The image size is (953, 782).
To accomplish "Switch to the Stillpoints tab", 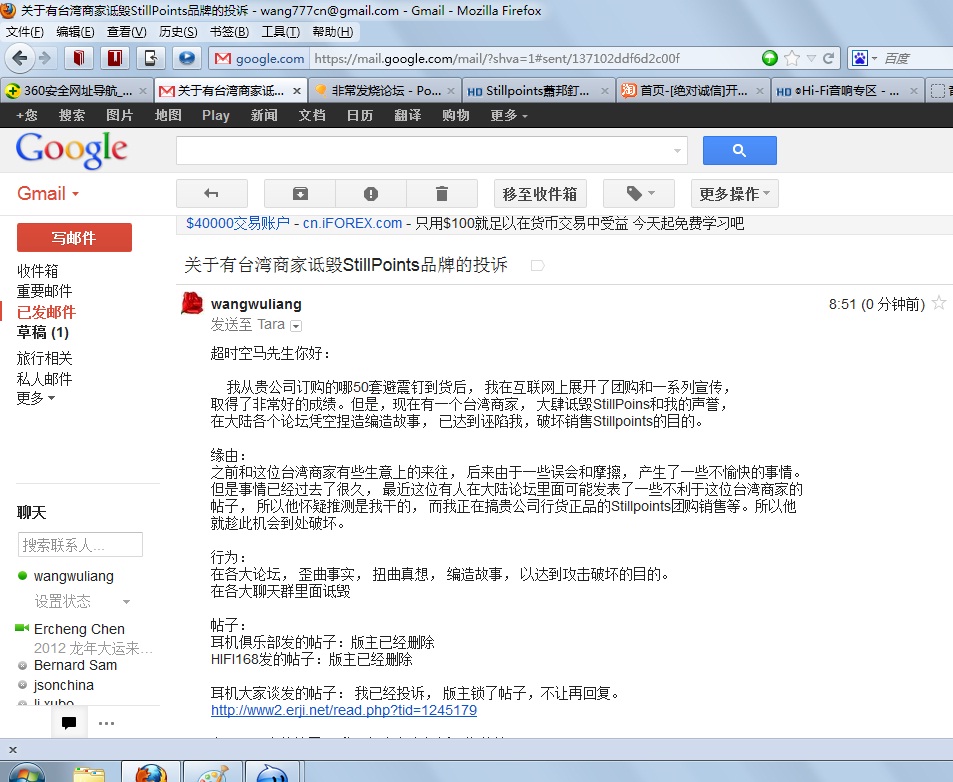I will [x=538, y=91].
